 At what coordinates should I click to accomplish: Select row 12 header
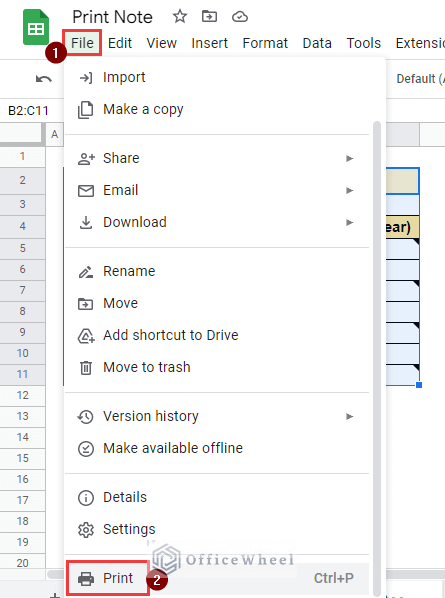(22, 395)
